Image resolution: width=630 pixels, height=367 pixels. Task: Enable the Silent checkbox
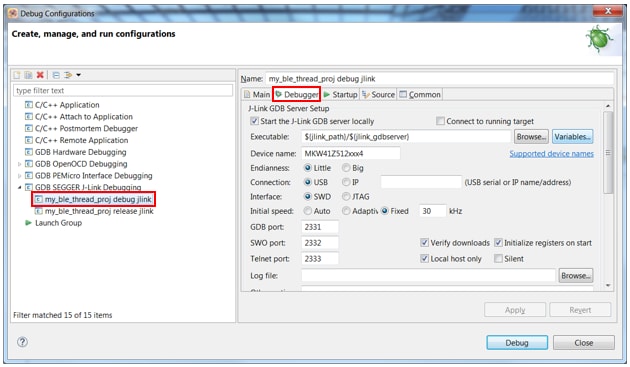click(498, 258)
